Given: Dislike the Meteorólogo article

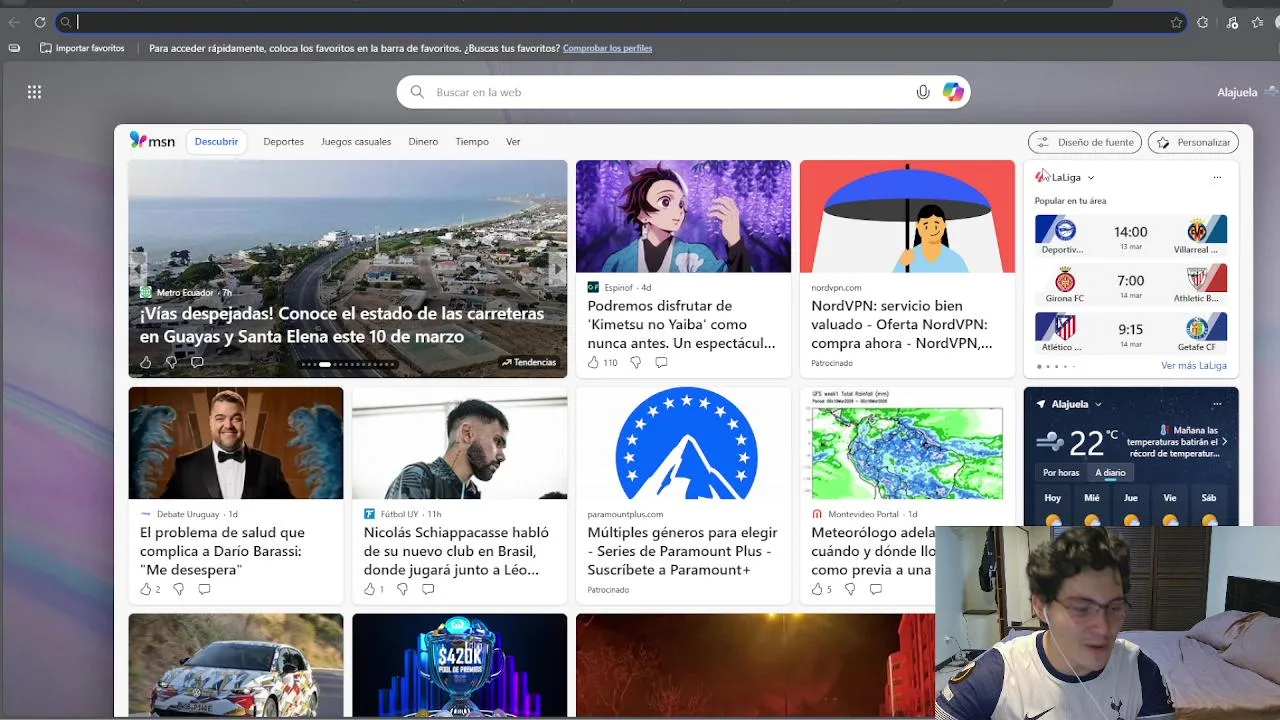Looking at the screenshot, I should [x=850, y=589].
